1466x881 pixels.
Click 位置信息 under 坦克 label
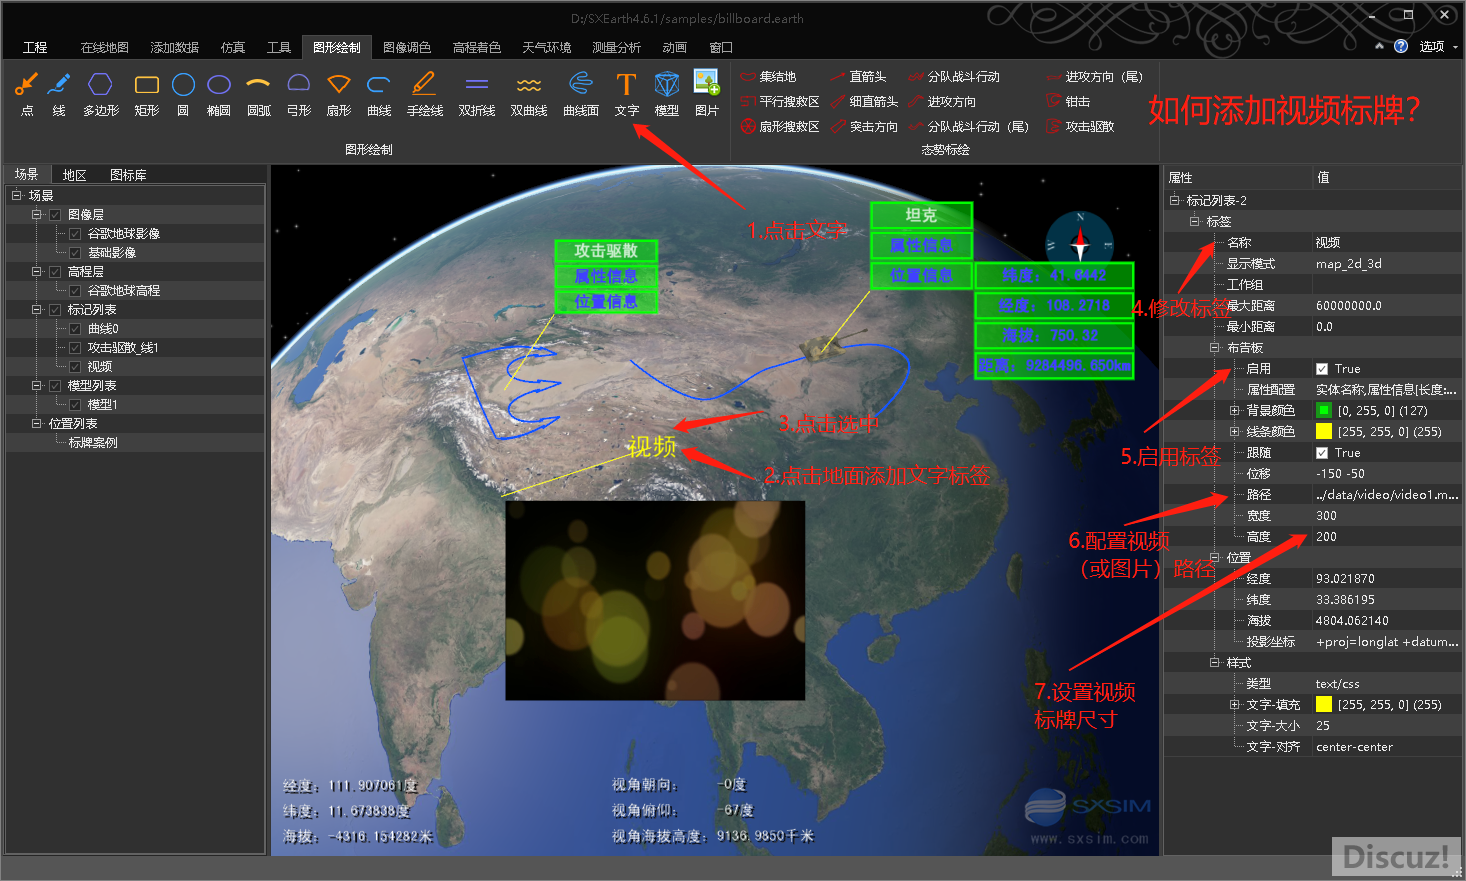[x=921, y=276]
